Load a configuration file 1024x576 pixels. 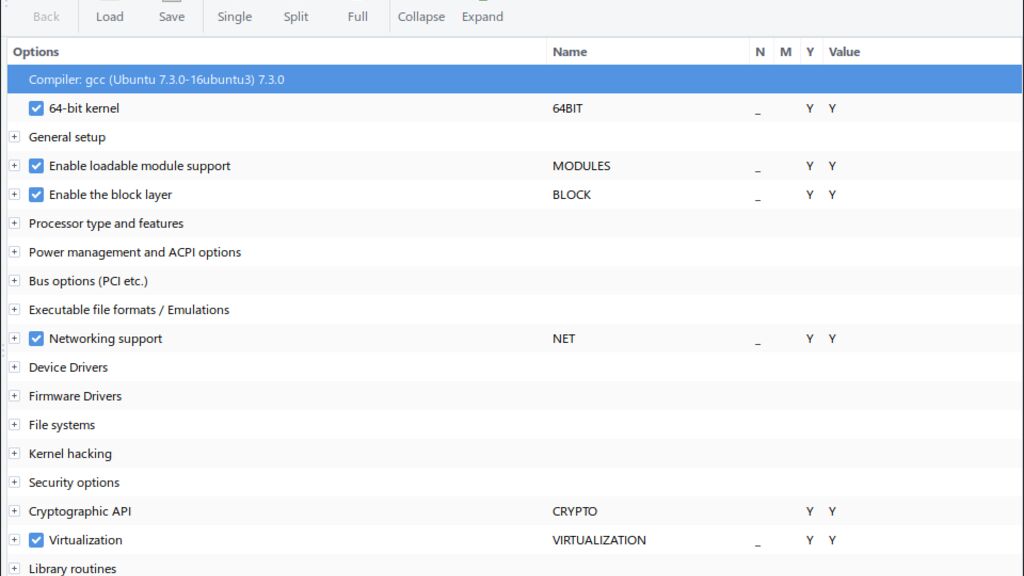109,16
